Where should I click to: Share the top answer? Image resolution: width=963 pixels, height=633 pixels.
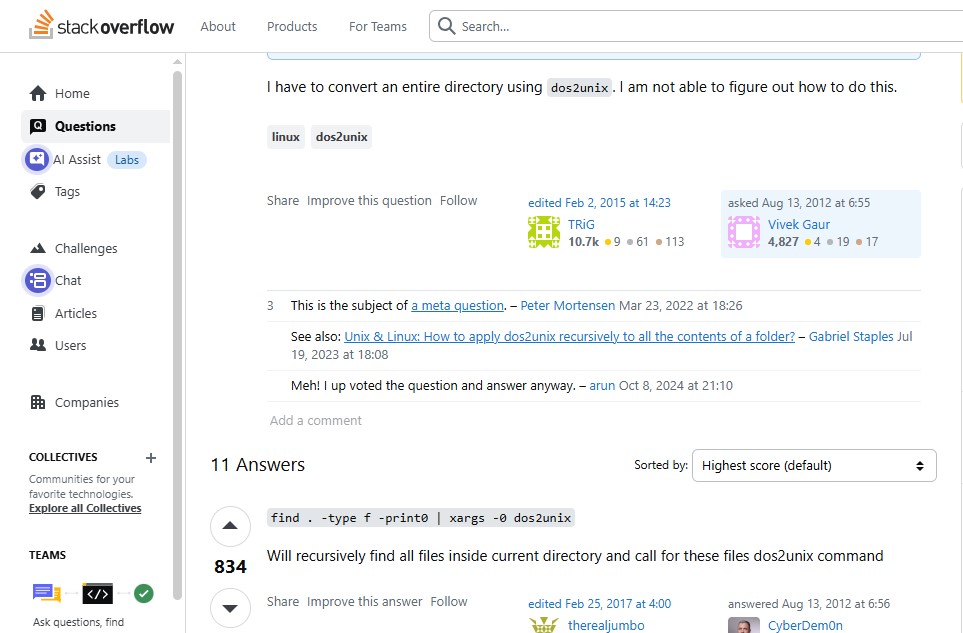coord(283,602)
